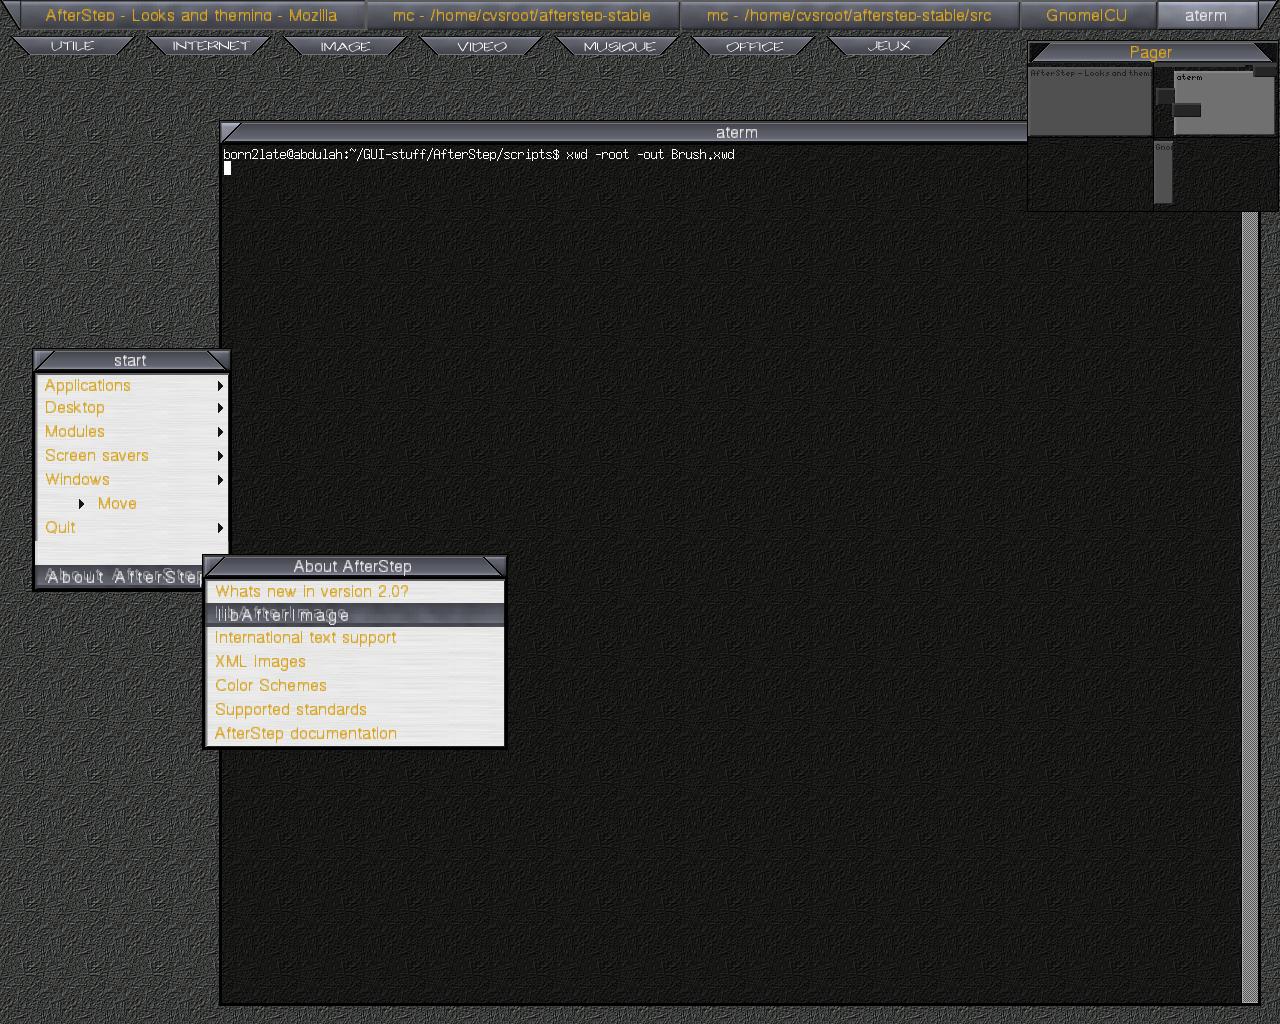The height and width of the screenshot is (1024, 1280).
Task: Open the MUSIQUE launcher category
Action: click(x=618, y=46)
